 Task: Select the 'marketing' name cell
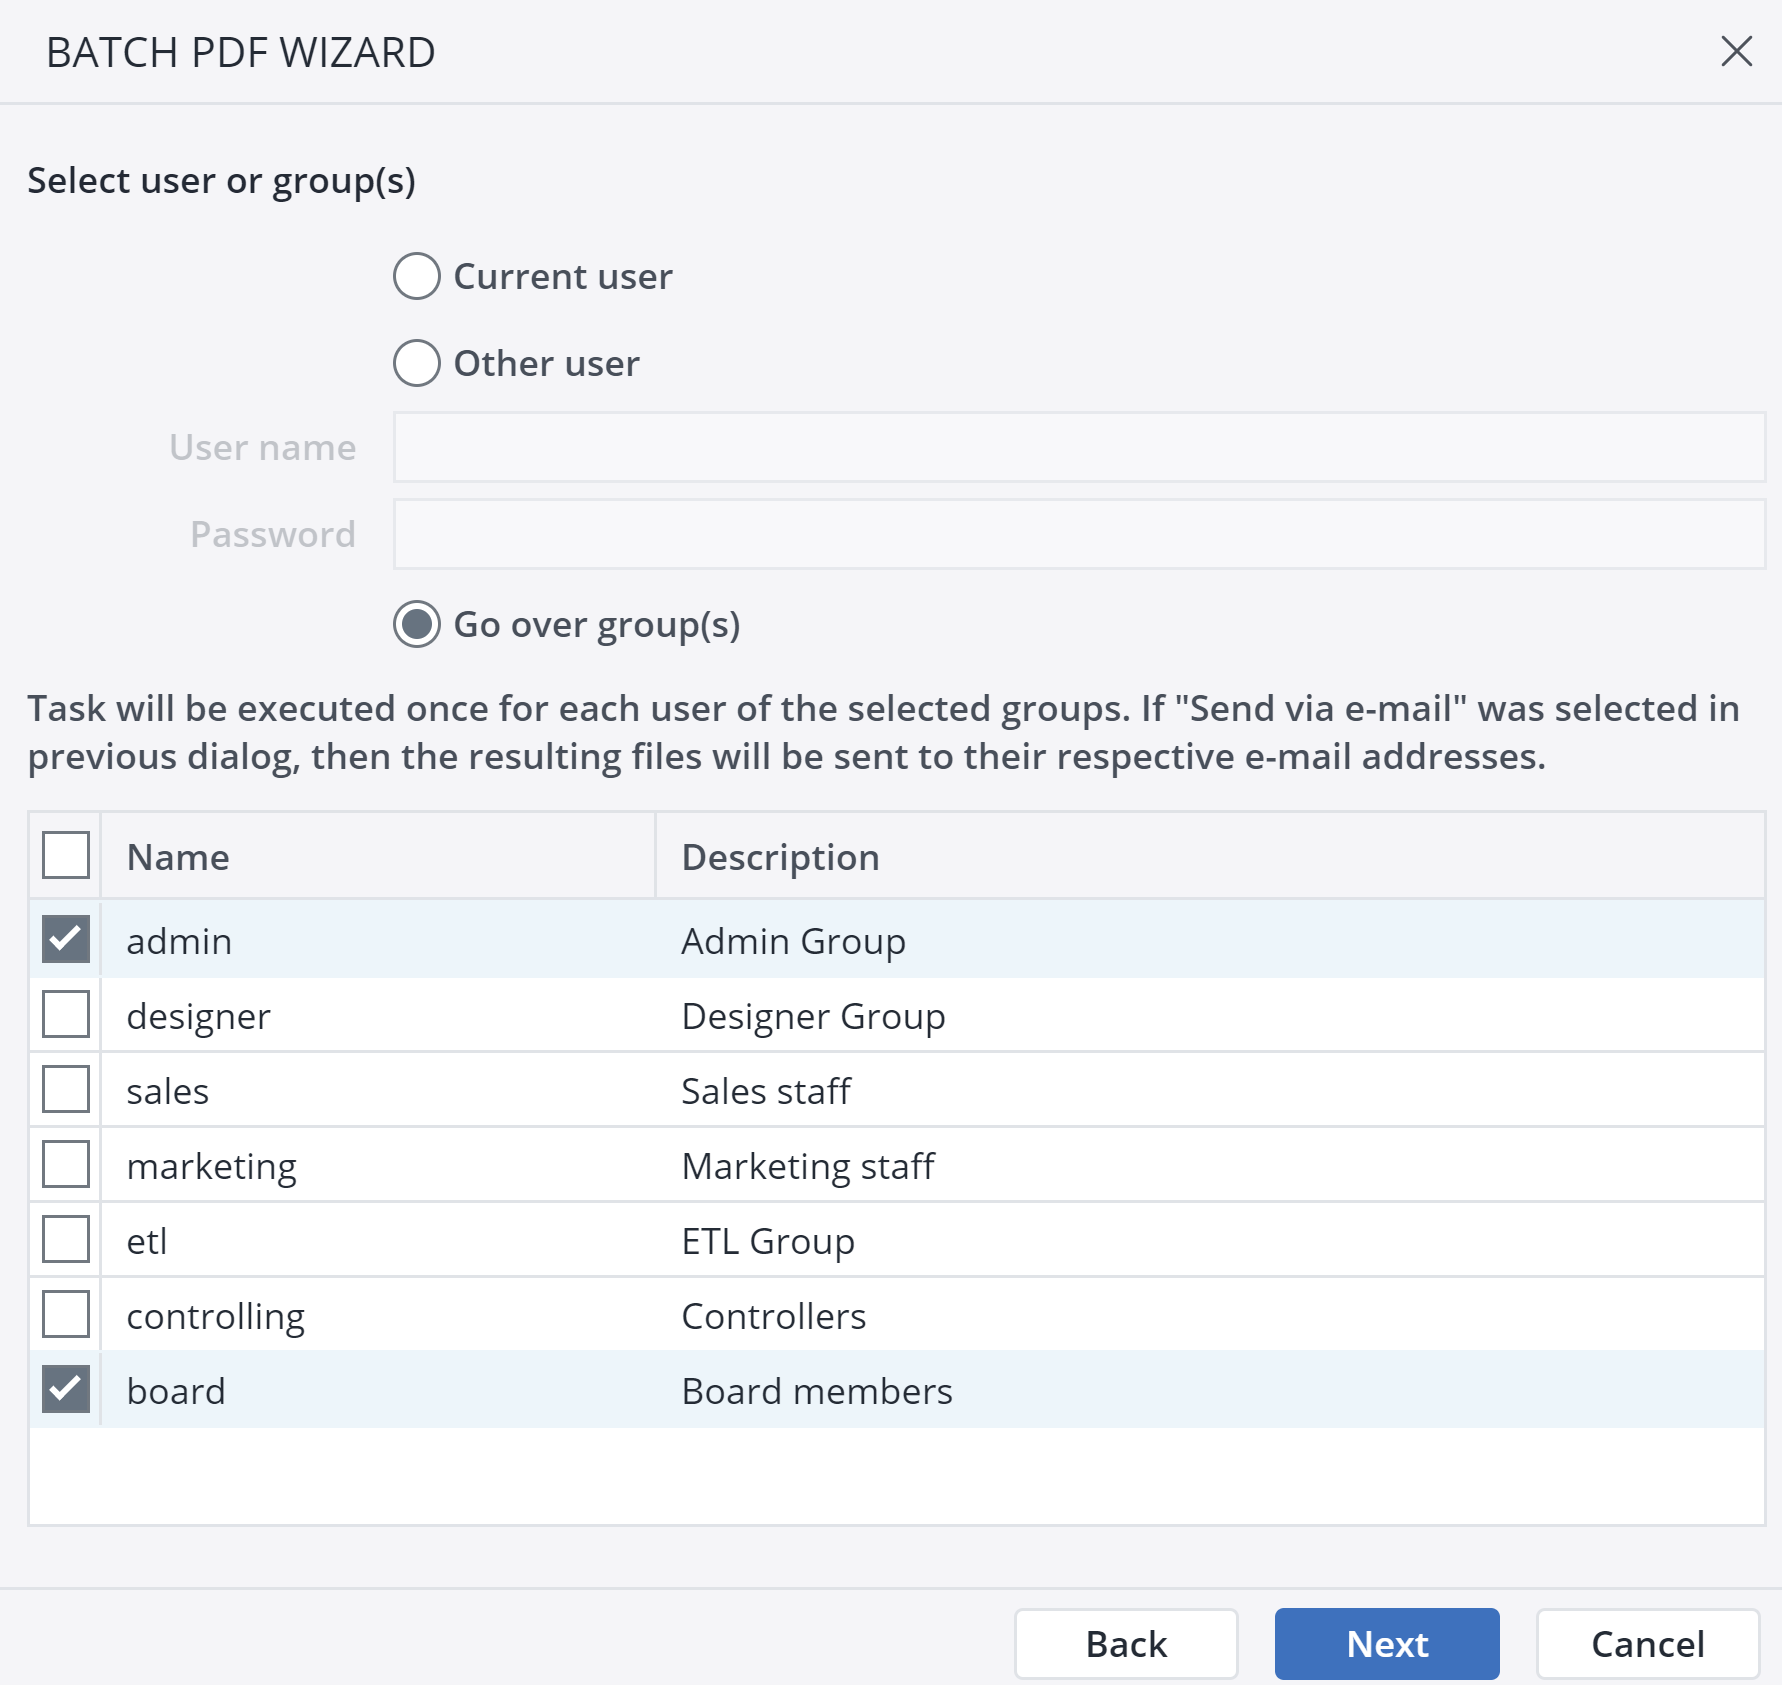tap(378, 1165)
